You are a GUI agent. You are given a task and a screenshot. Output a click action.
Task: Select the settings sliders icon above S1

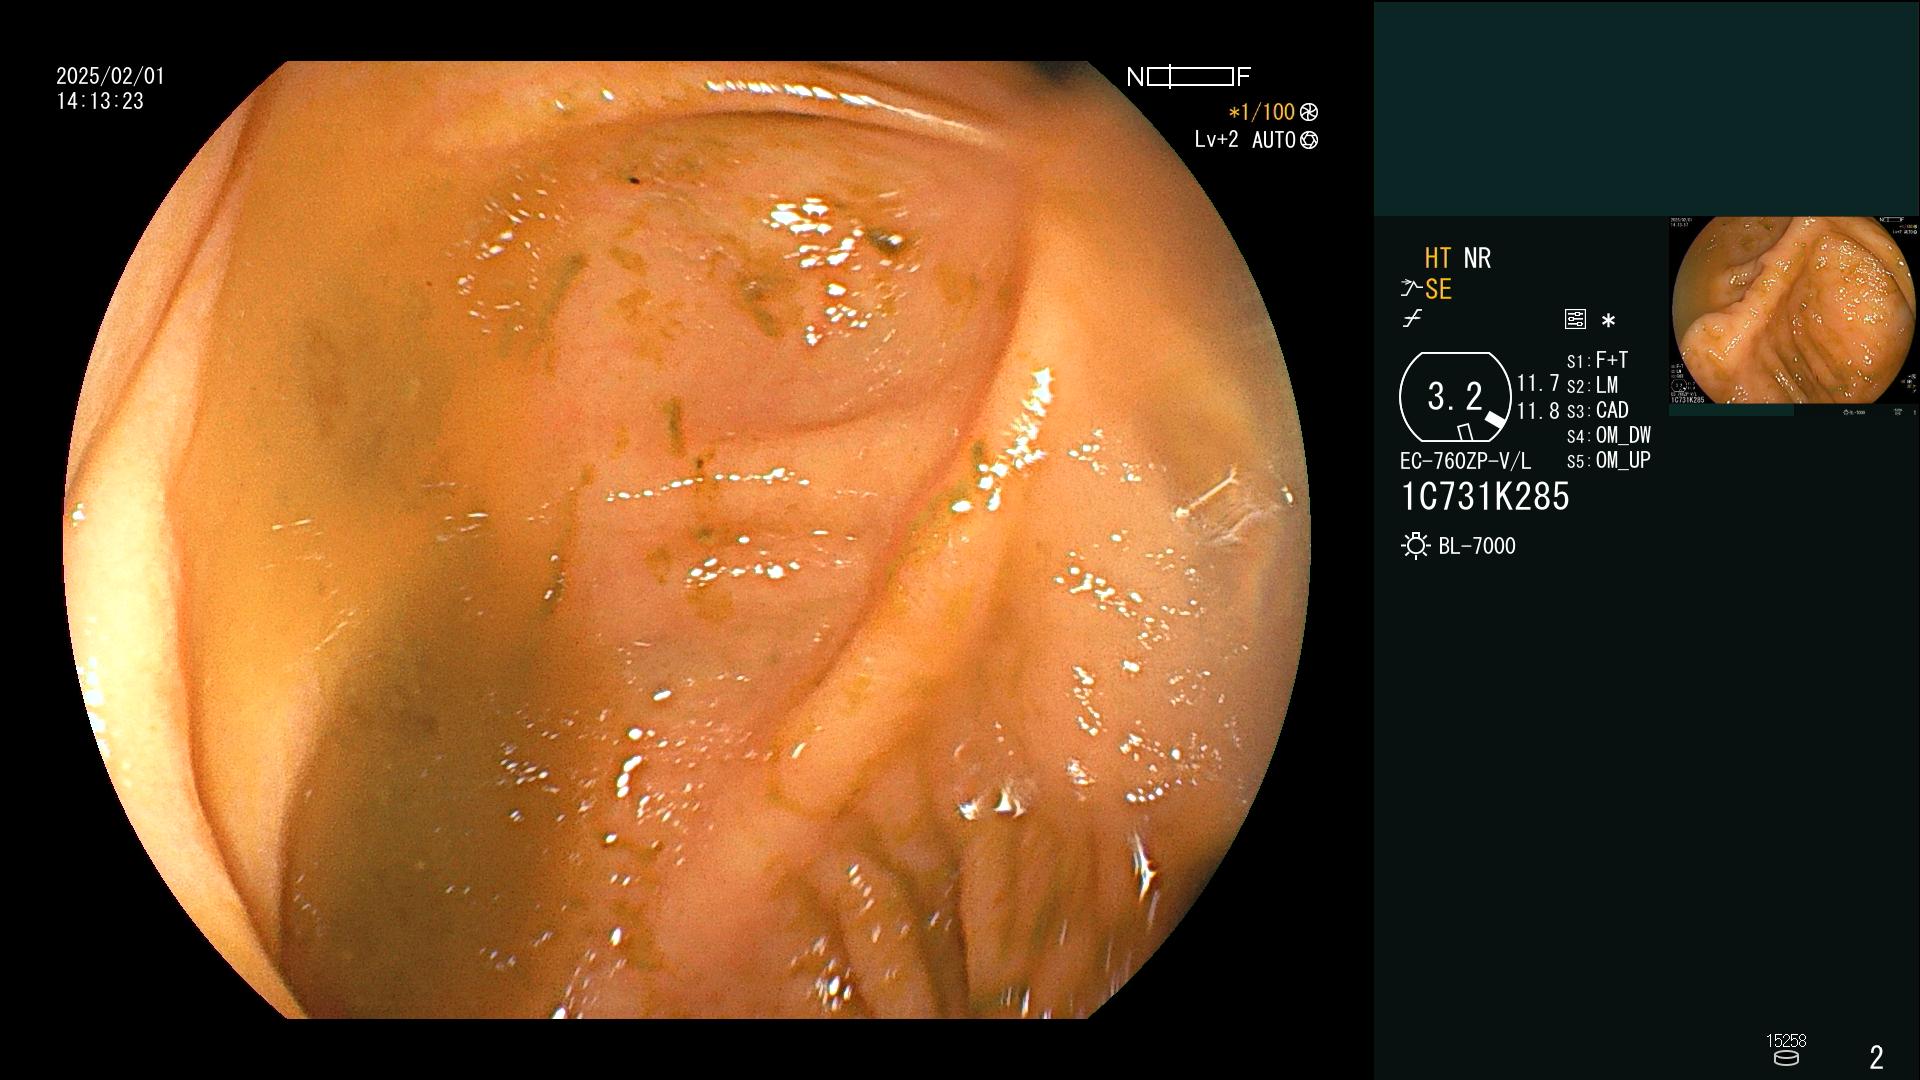click(1575, 319)
